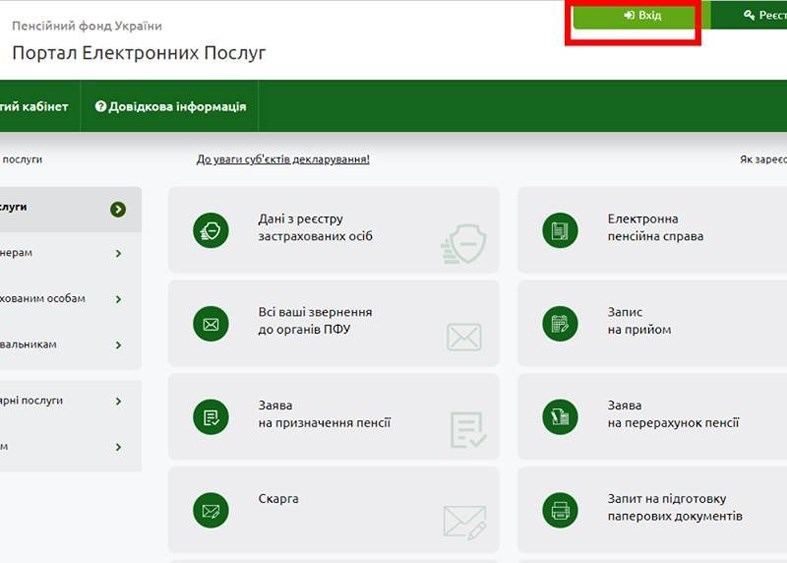Open Заява на призначення пенсії text
Screen dimensions: 787x563
pos(324,414)
